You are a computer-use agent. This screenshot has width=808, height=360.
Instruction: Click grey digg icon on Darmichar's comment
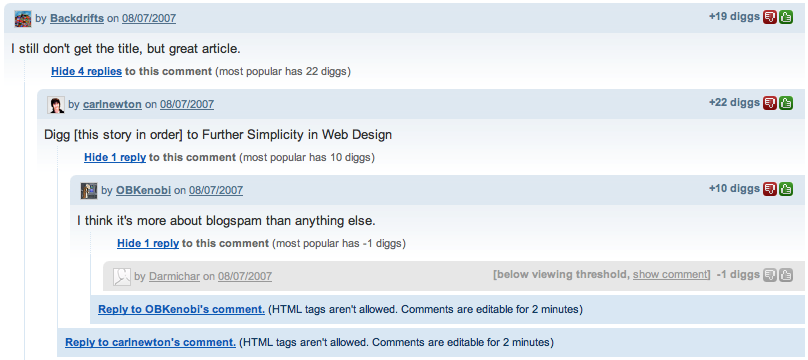(786, 275)
